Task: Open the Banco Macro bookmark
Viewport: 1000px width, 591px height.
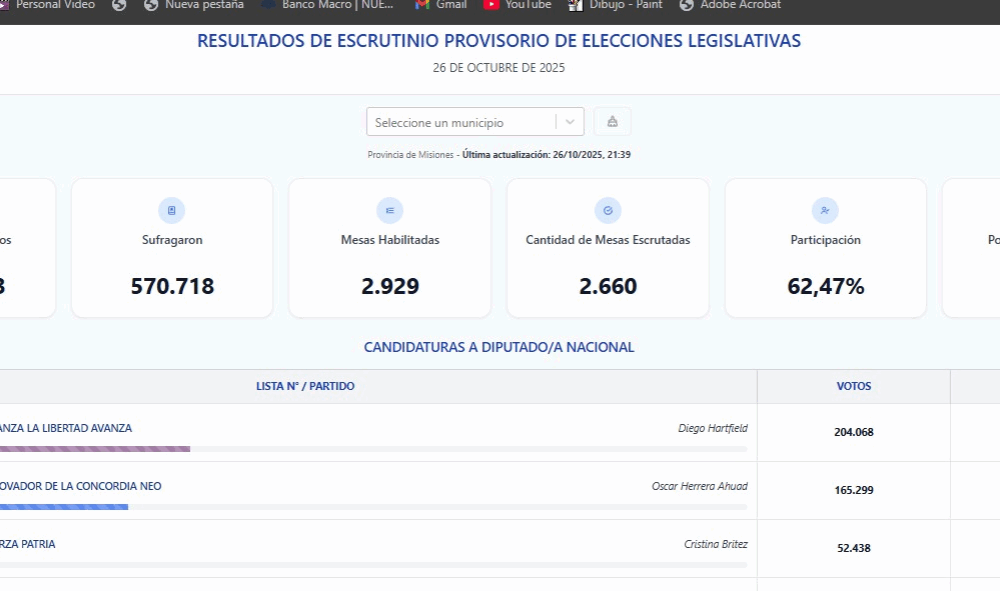Action: coord(328,5)
